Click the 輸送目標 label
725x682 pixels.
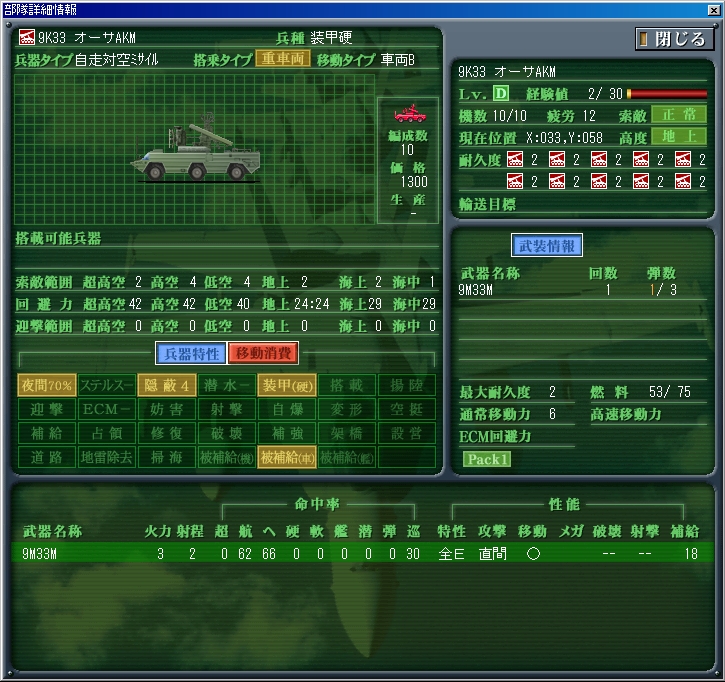487,204
